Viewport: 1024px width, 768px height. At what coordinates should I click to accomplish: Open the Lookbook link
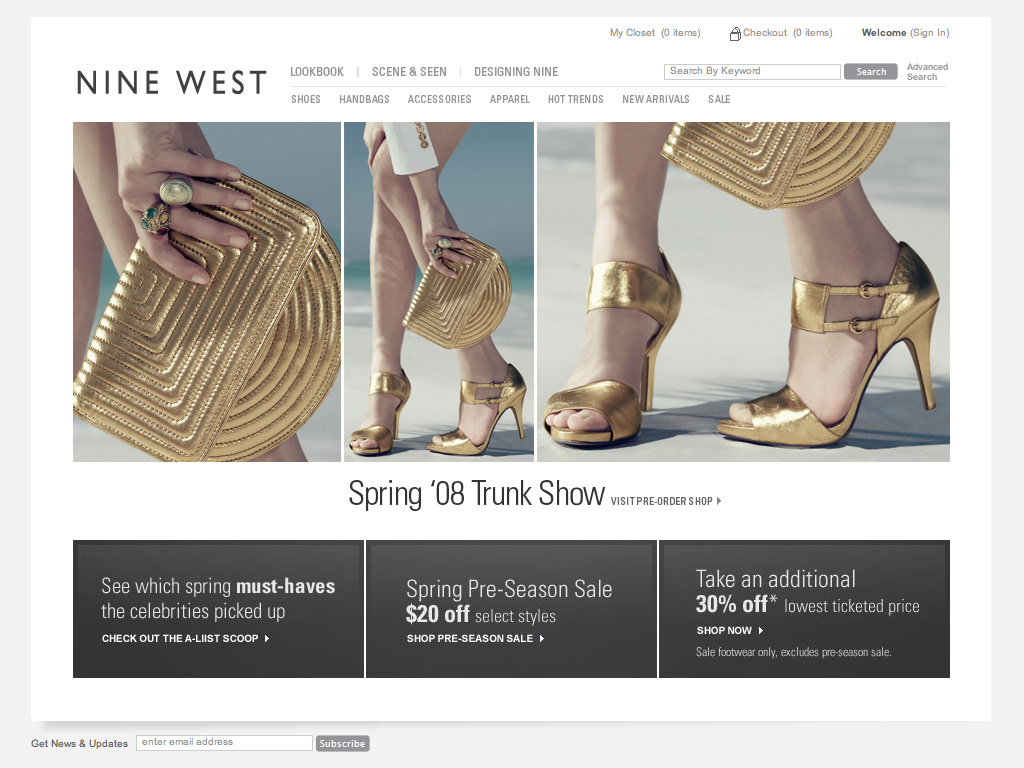point(317,72)
